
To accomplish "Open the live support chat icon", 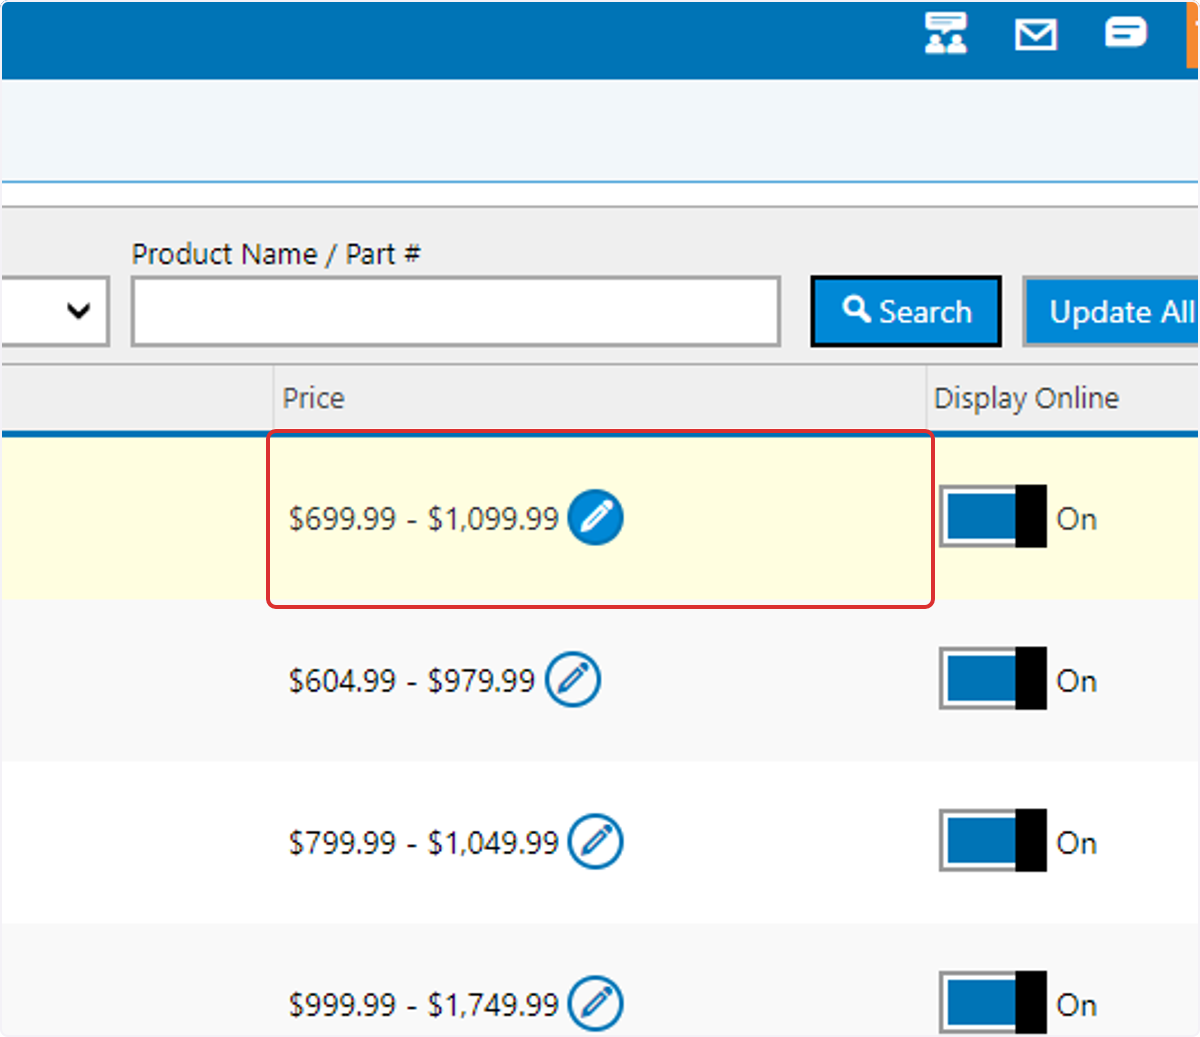I will [945, 33].
